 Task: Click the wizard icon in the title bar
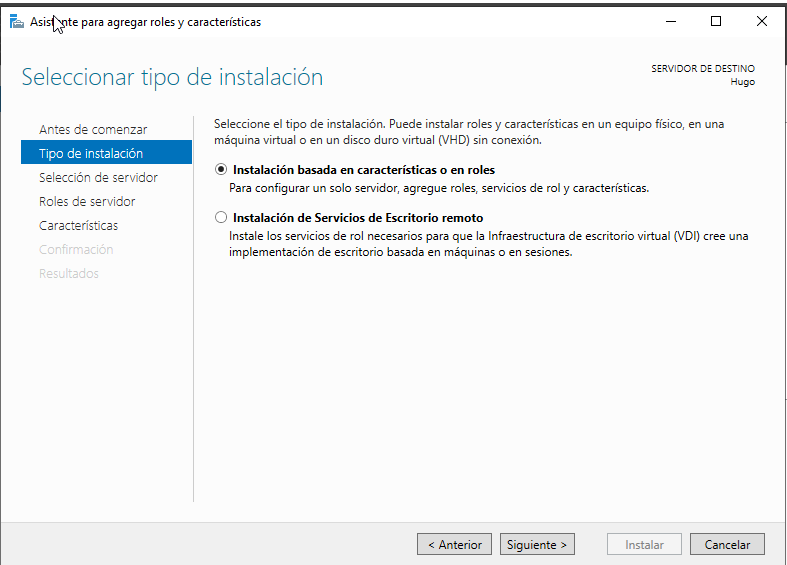click(17, 21)
